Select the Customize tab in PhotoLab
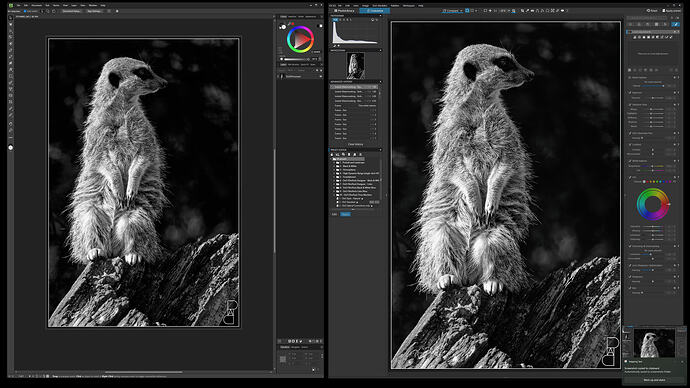 tap(374, 11)
